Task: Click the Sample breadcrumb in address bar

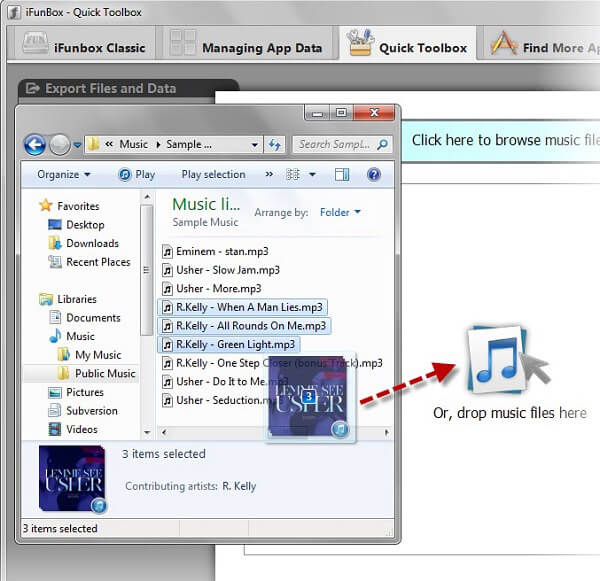Action: pyautogui.click(x=189, y=144)
